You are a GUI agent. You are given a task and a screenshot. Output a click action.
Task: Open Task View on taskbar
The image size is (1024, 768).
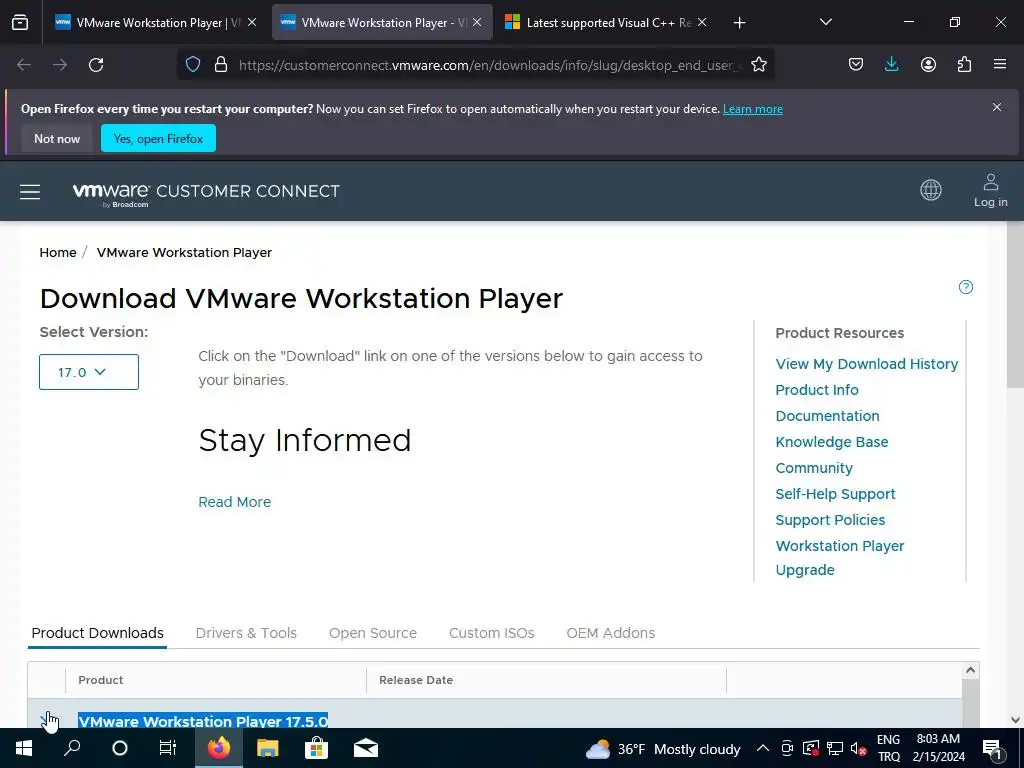pyautogui.click(x=168, y=748)
